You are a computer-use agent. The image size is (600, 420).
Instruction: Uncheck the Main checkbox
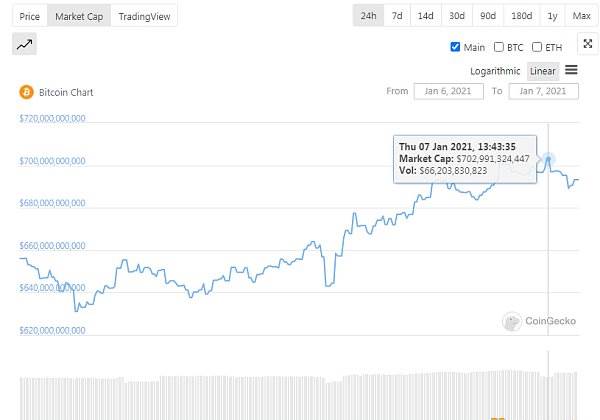coord(456,47)
